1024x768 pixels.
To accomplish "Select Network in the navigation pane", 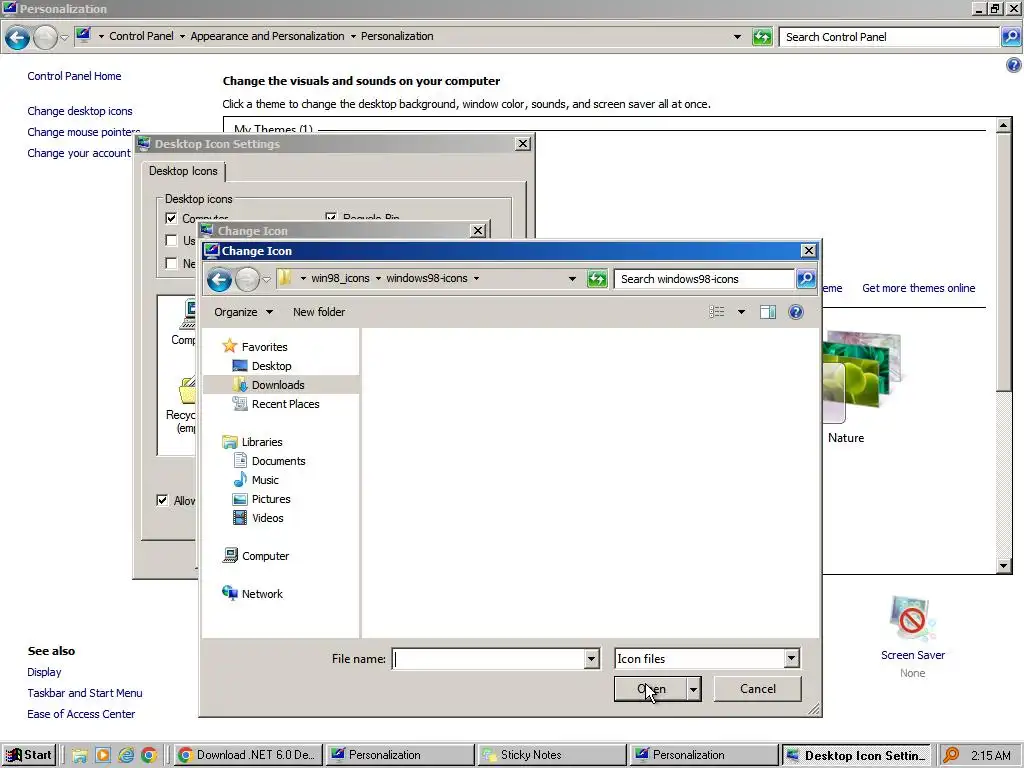I will pos(262,593).
